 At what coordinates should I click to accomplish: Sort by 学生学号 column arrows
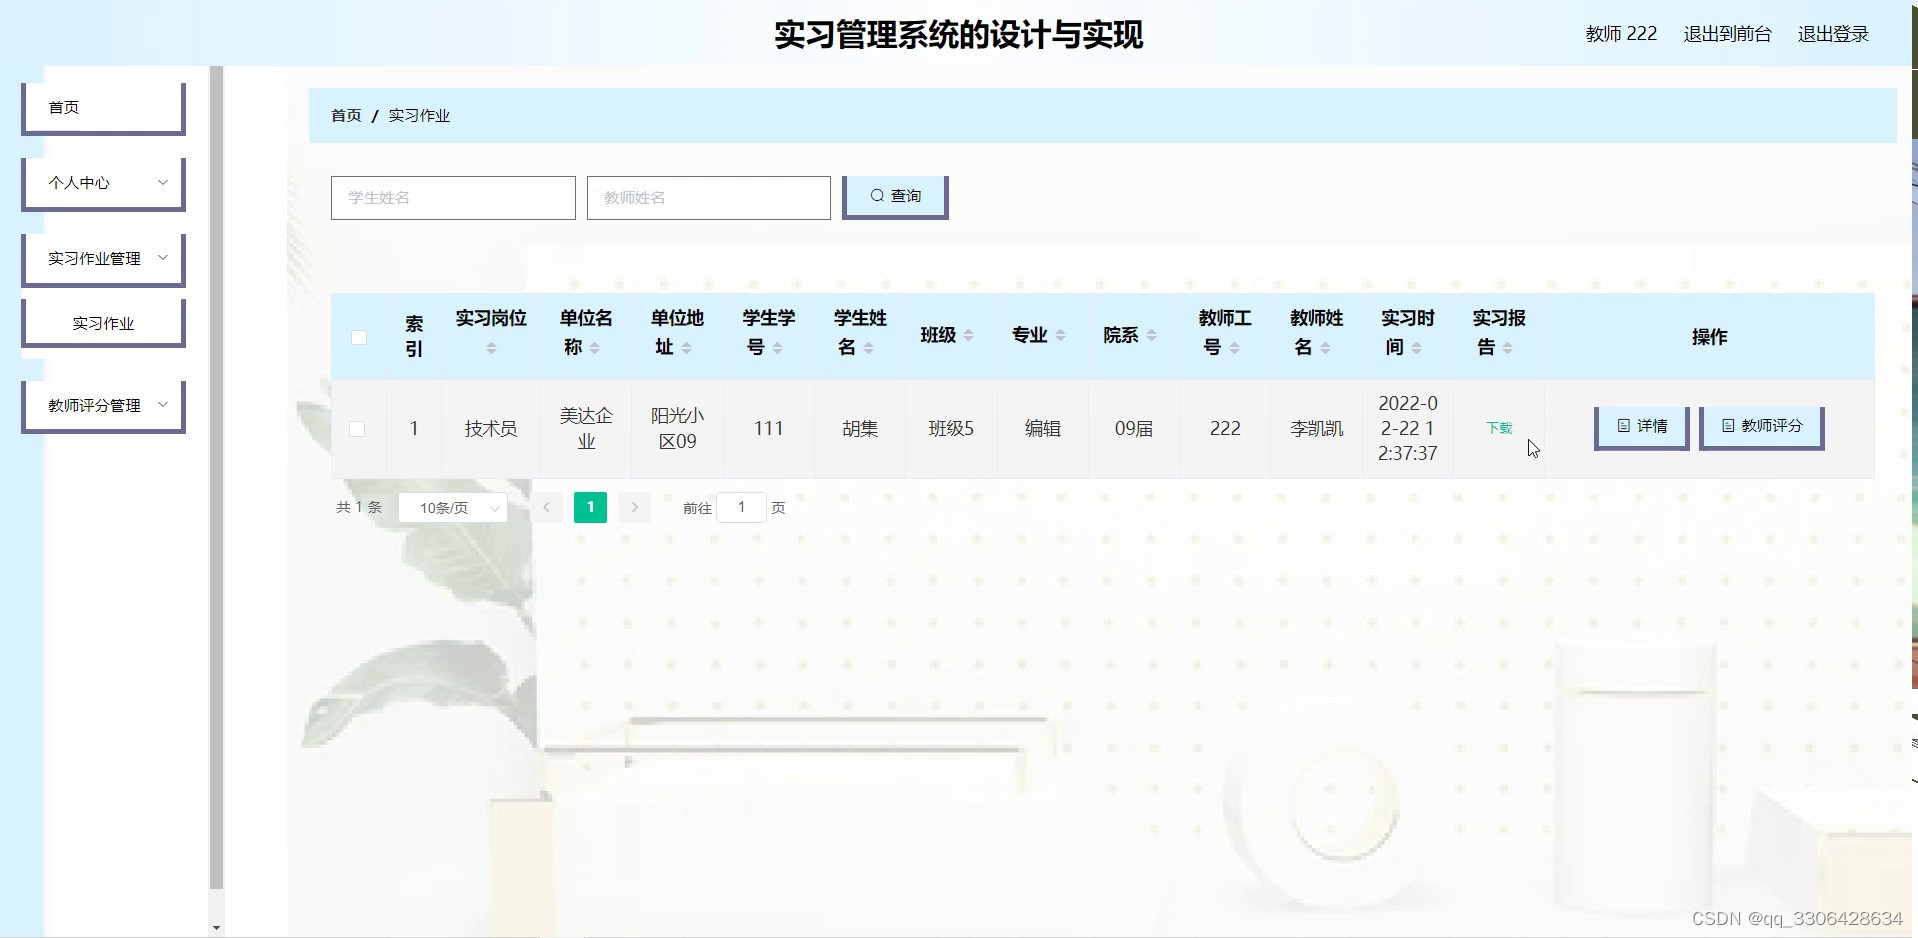pyautogui.click(x=777, y=348)
